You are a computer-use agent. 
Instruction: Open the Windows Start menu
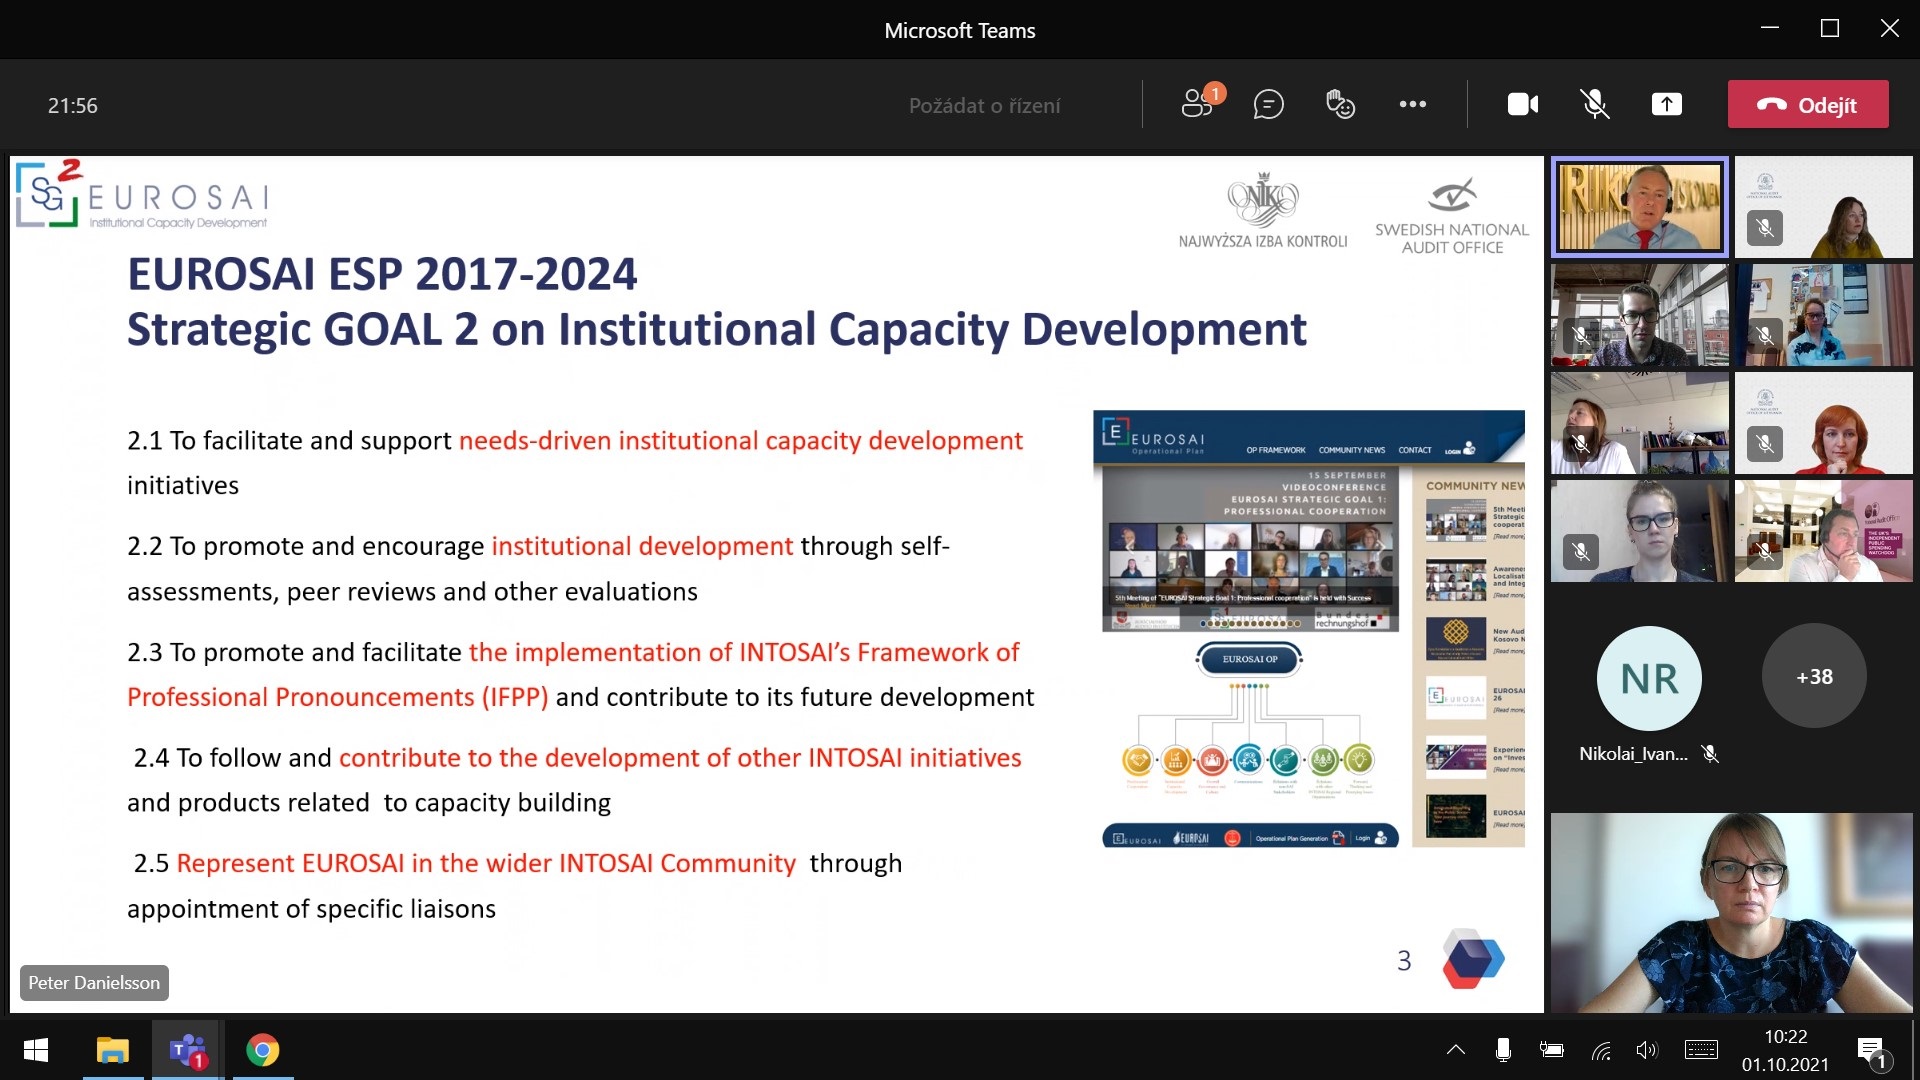[36, 1050]
